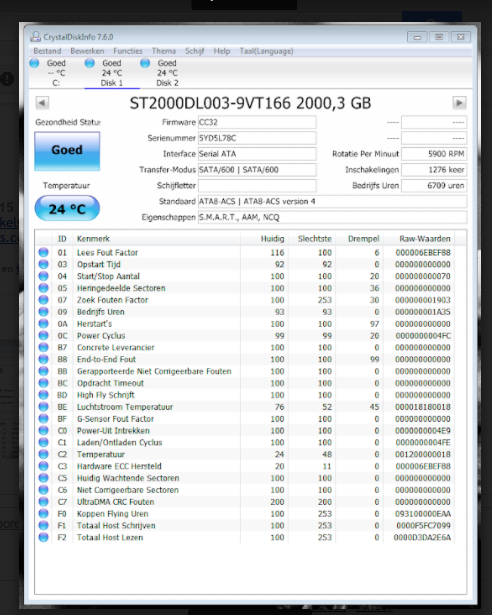This screenshot has height=615, width=492.
Task: Click the Drempel column header
Action: (359, 238)
